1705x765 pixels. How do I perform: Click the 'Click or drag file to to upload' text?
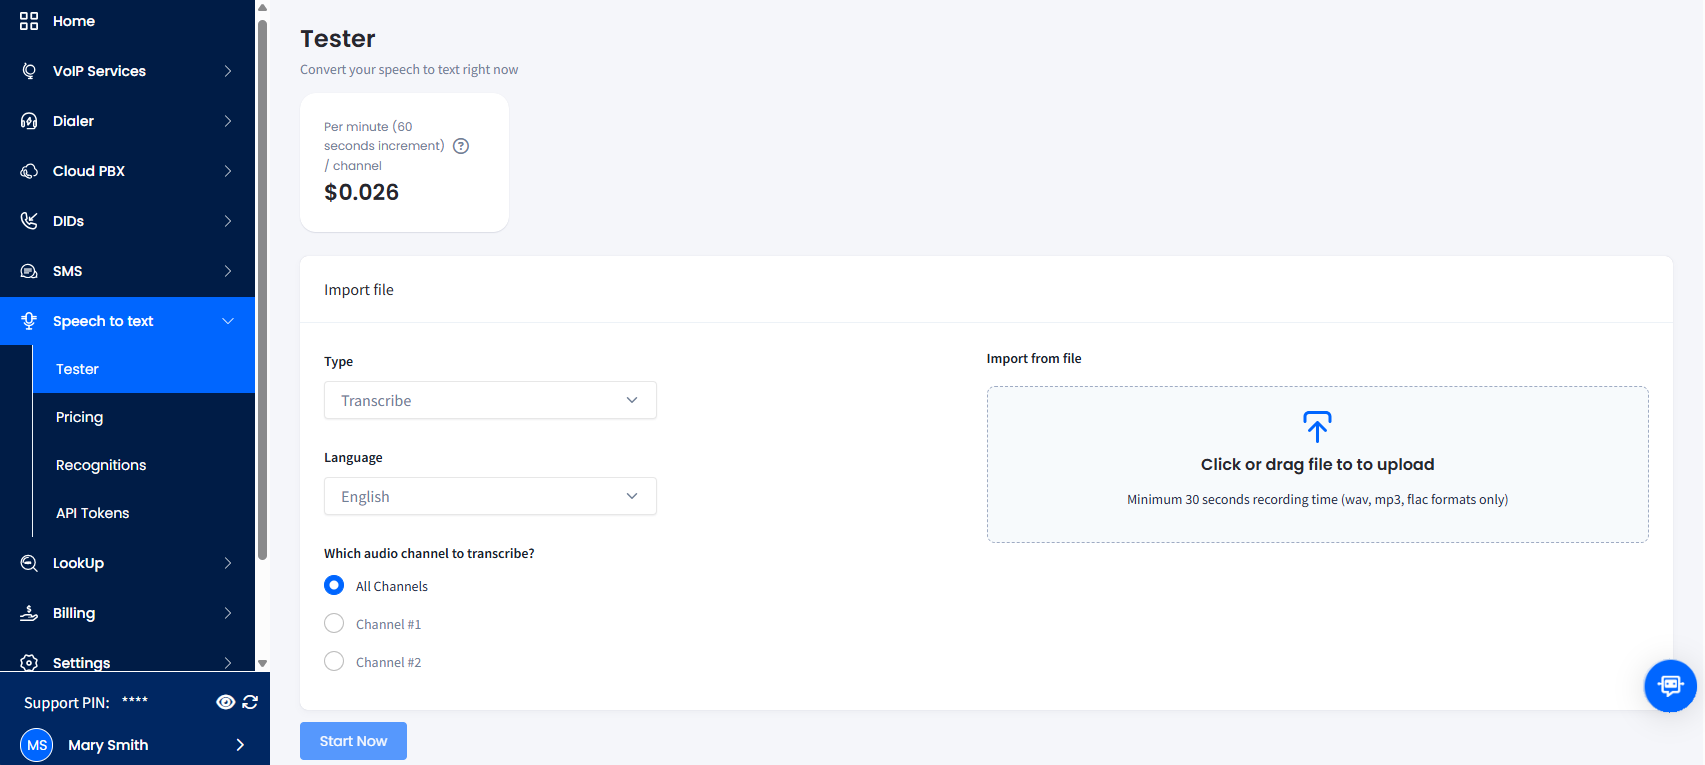tap(1317, 464)
